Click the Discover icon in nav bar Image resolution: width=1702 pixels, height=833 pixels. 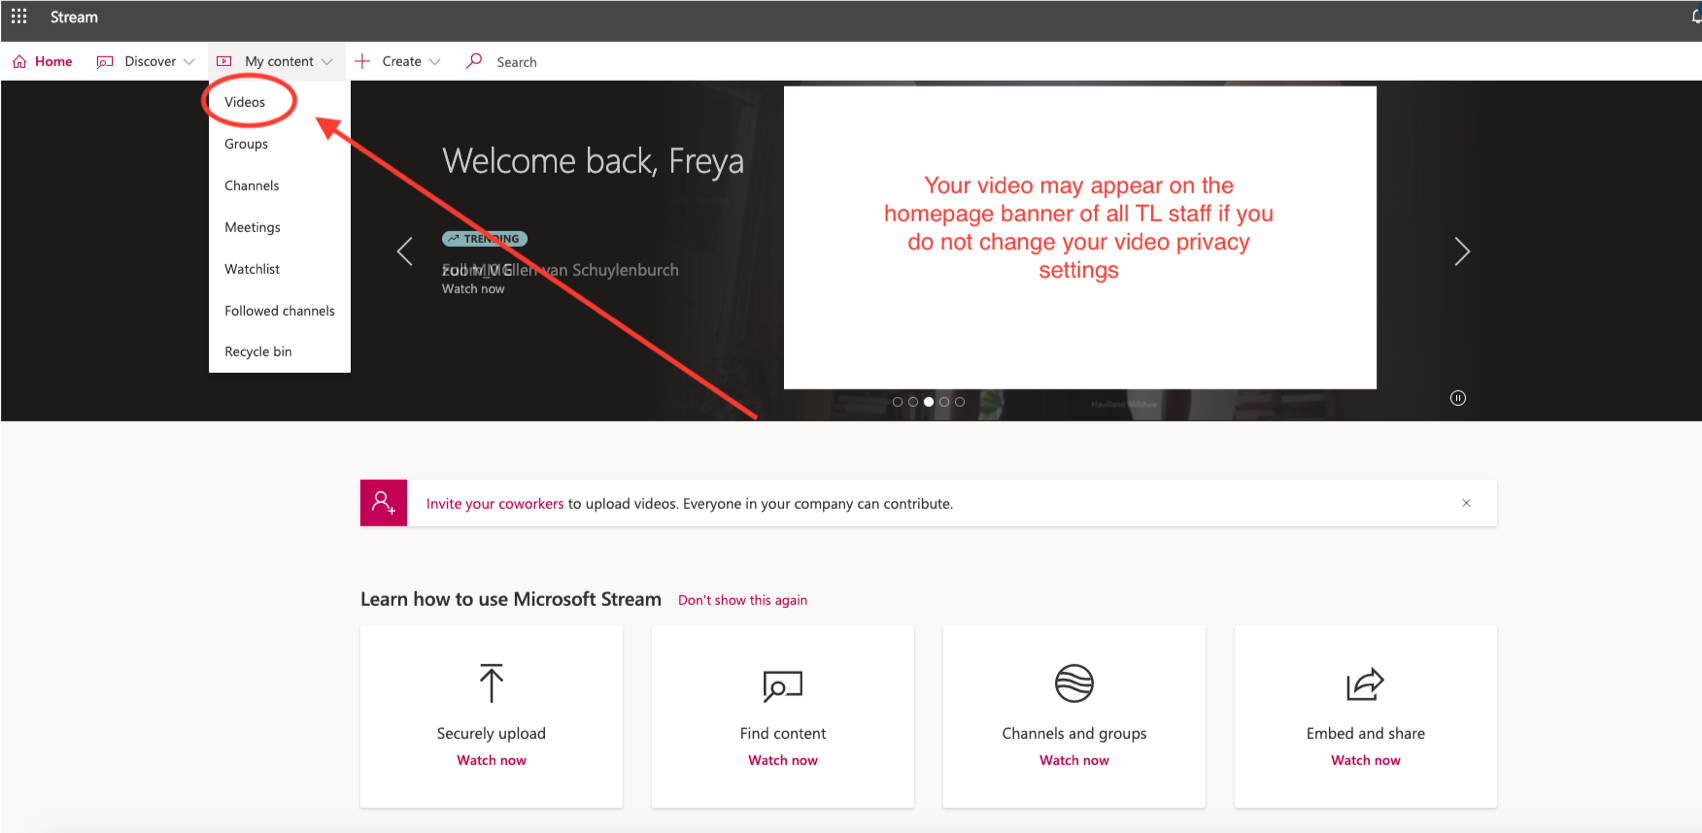pos(105,62)
